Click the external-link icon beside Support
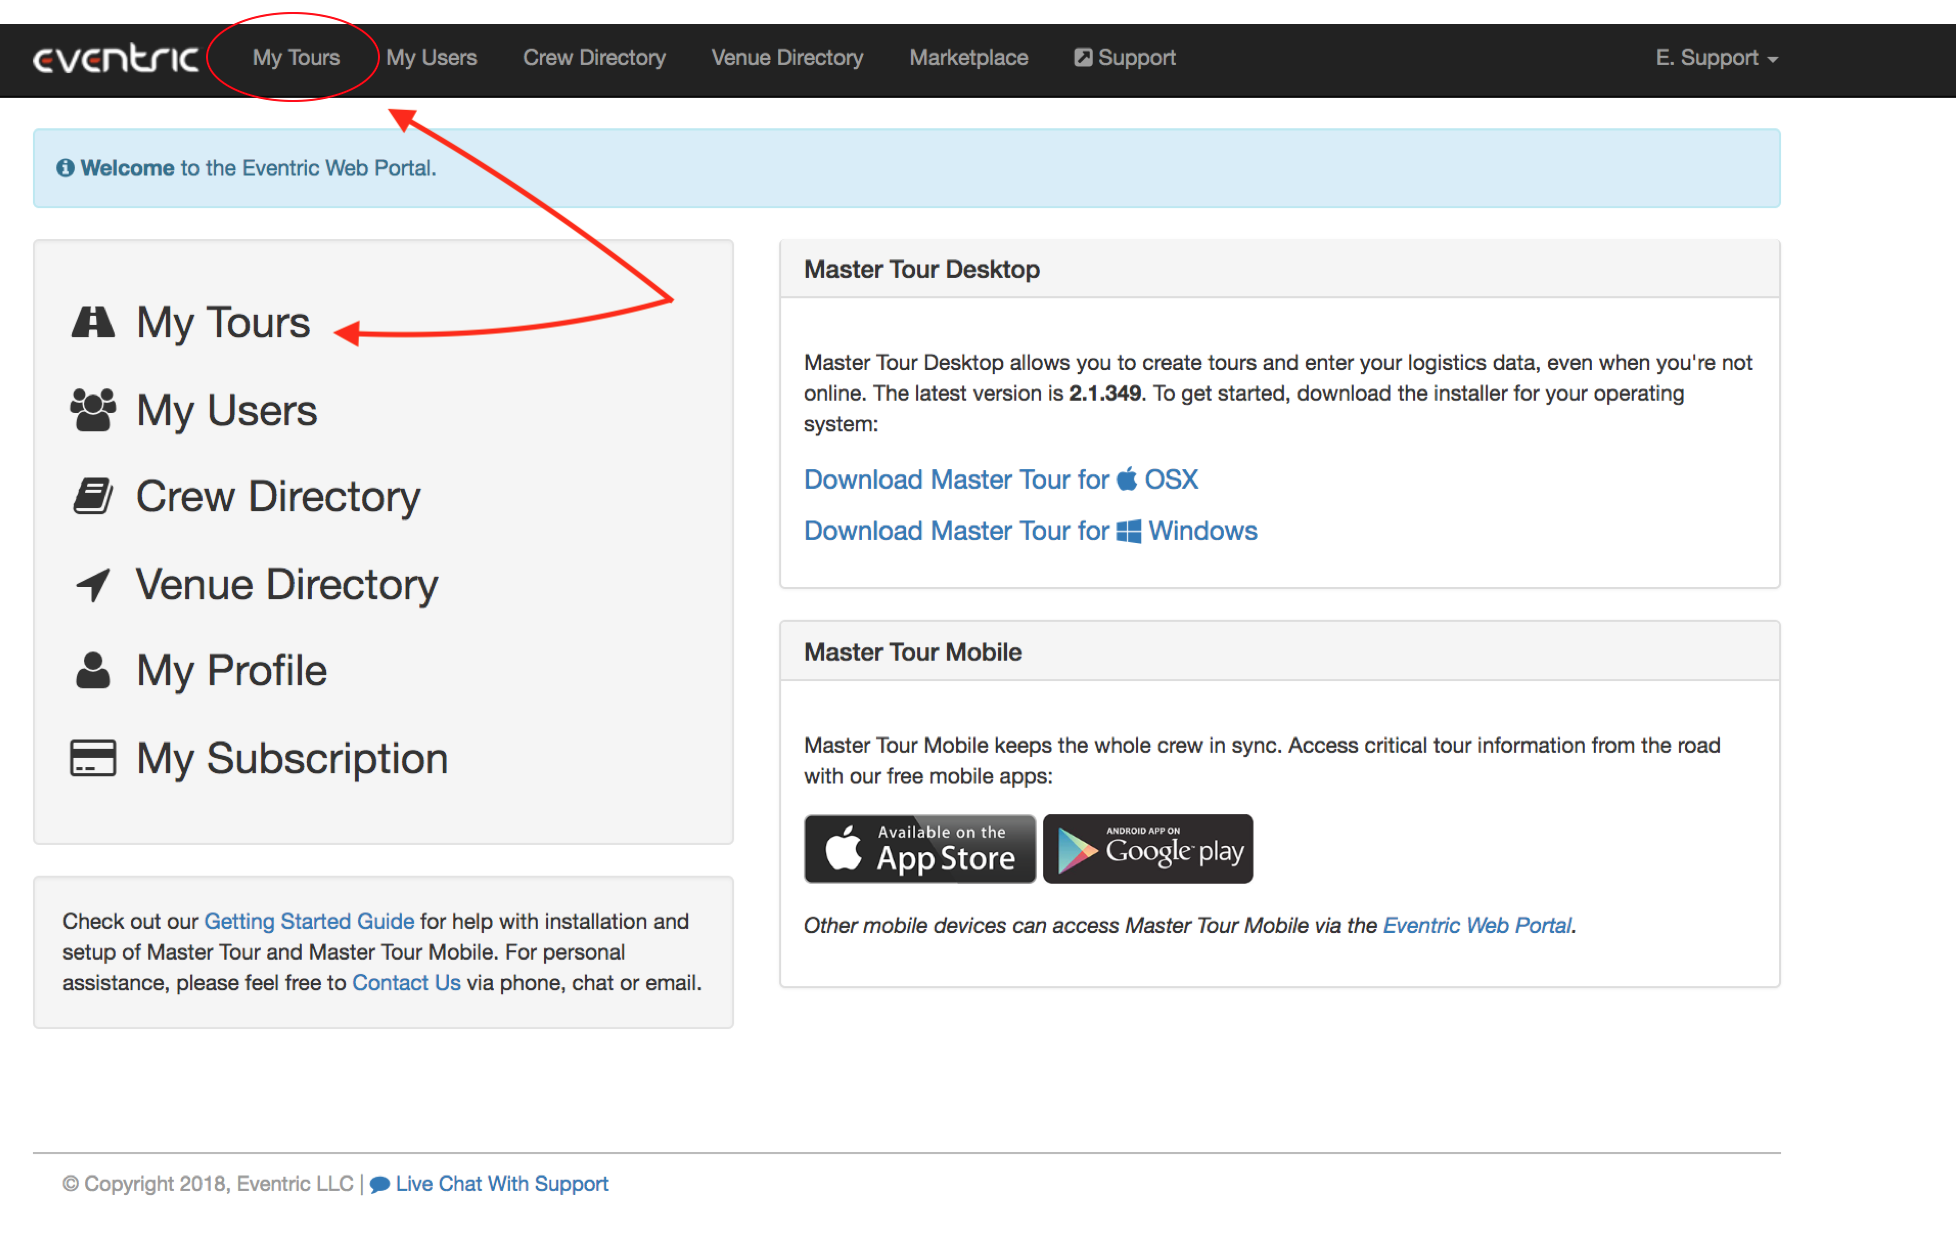 tap(1083, 57)
